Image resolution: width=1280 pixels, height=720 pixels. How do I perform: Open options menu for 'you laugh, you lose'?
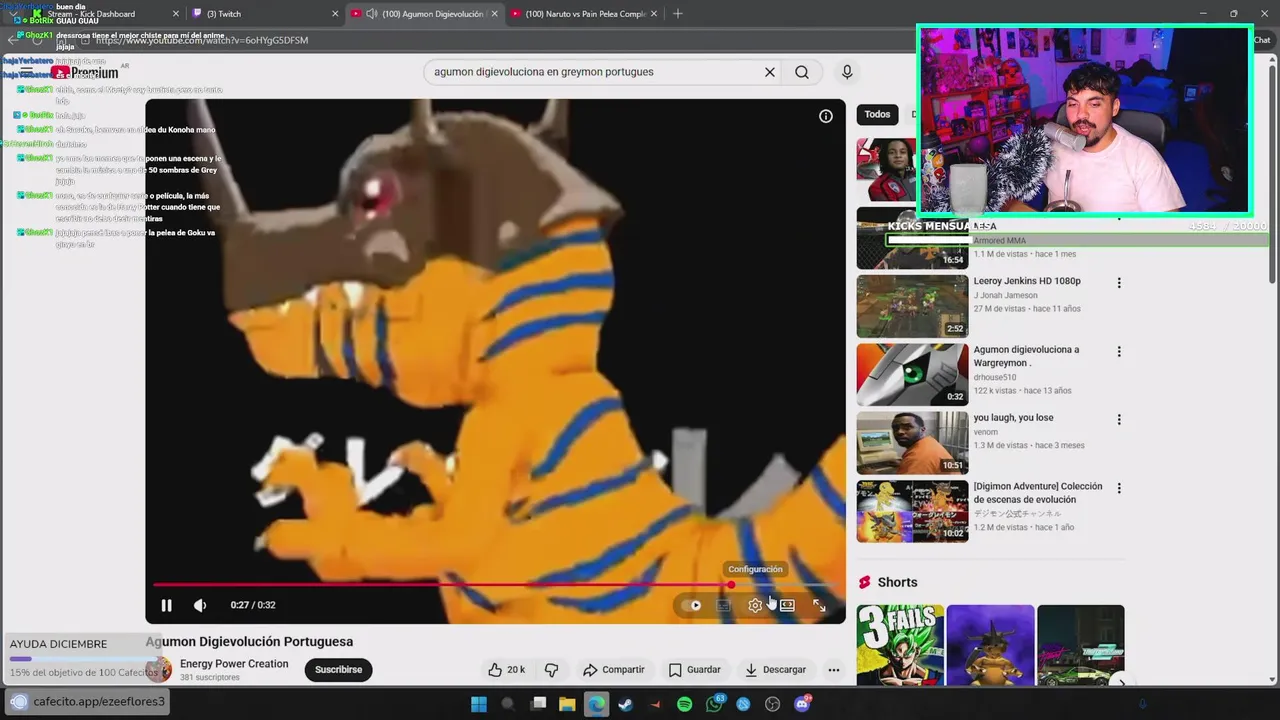[x=1119, y=420]
